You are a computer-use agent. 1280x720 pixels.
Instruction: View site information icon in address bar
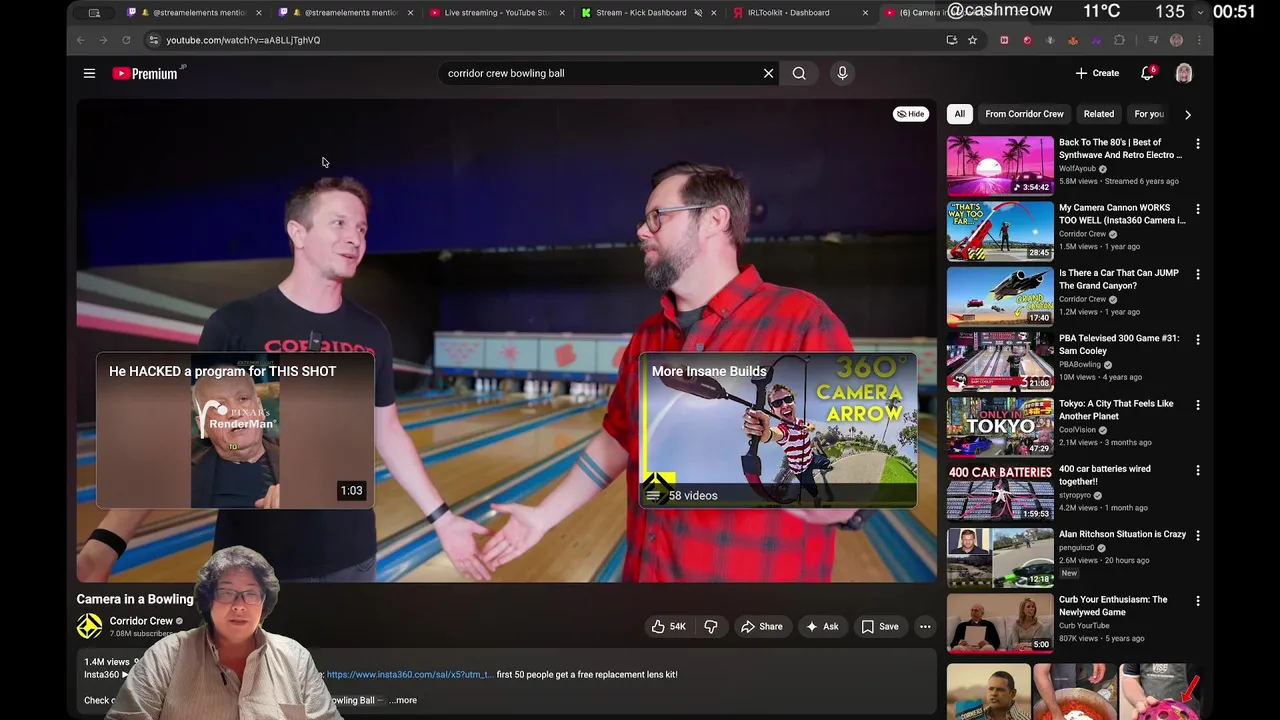coord(154,40)
